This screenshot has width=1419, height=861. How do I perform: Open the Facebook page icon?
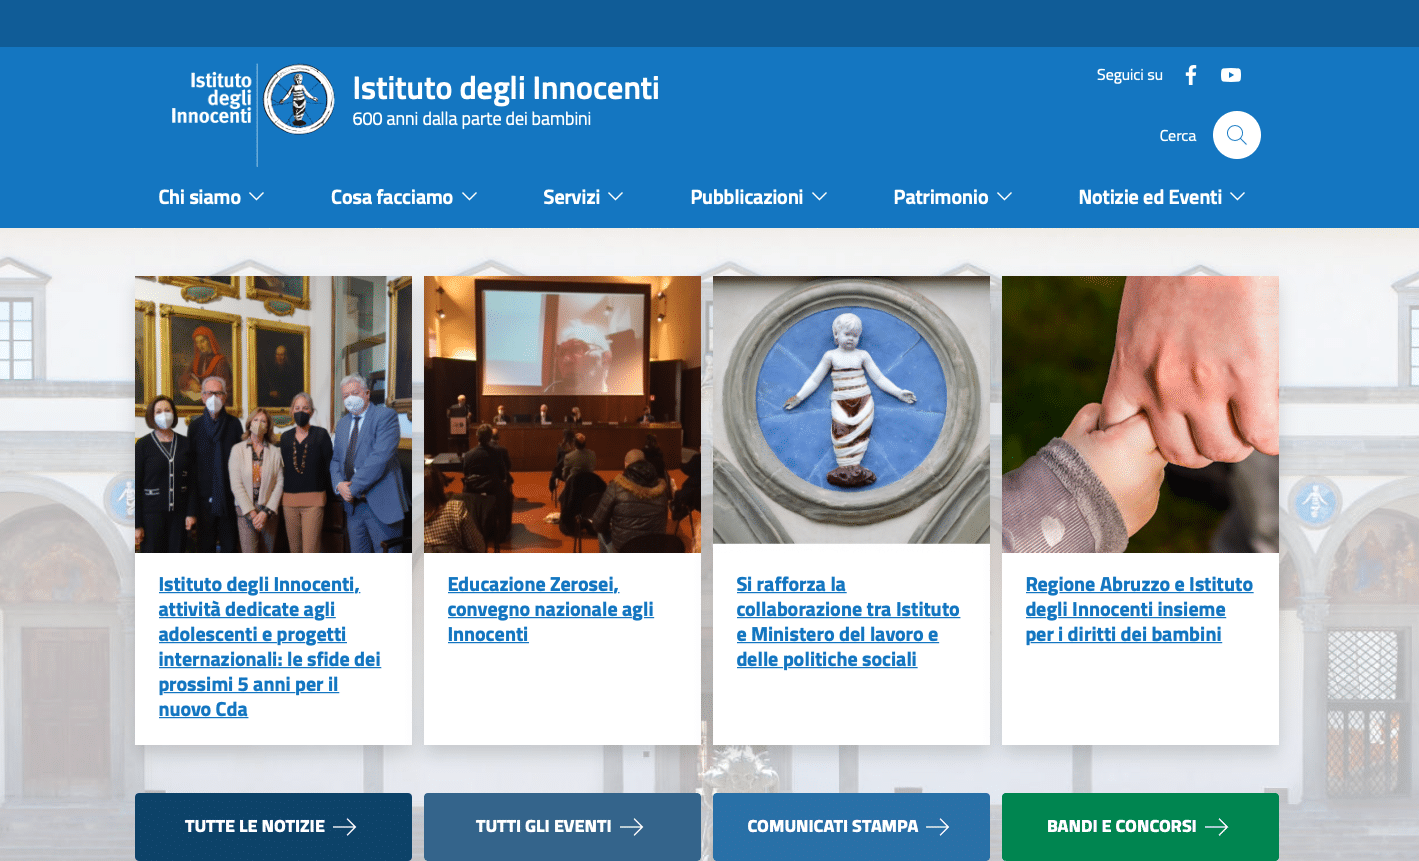click(x=1190, y=75)
